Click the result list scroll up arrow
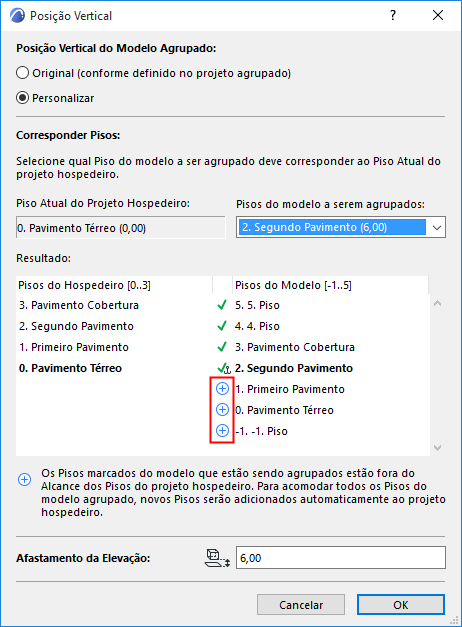 [438, 304]
